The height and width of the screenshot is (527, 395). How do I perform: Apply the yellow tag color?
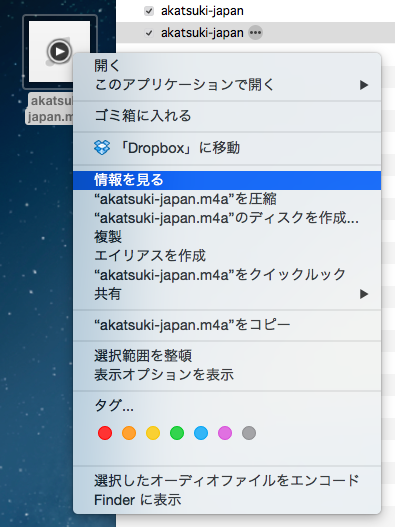click(153, 433)
